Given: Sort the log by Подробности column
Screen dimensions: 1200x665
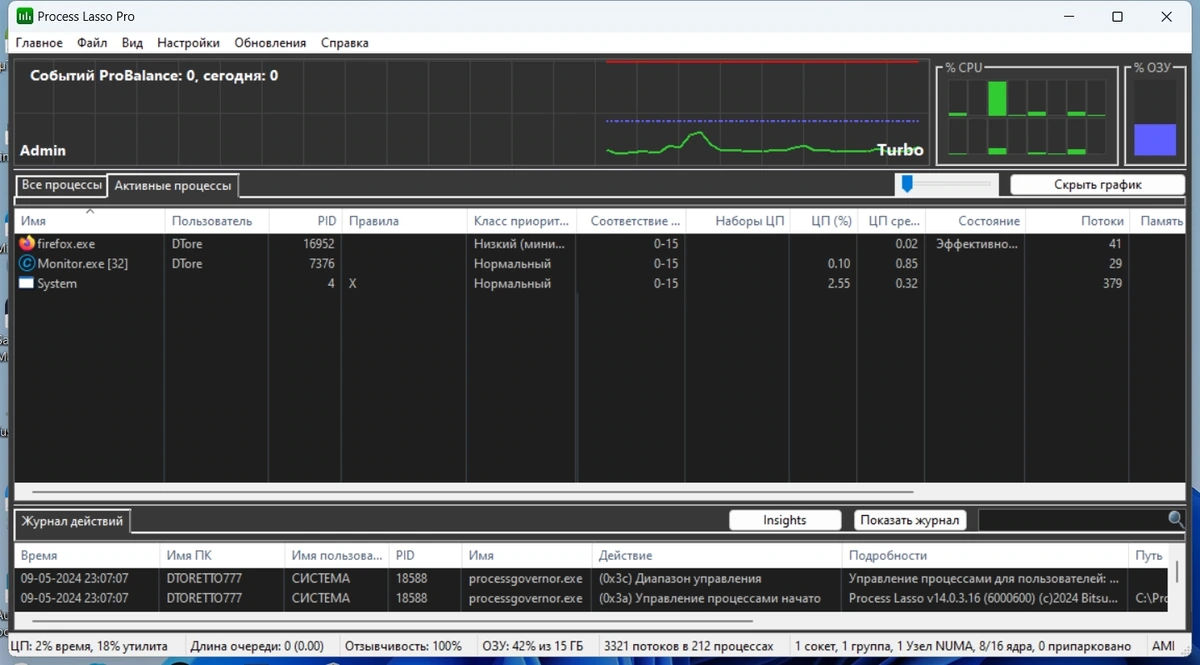Looking at the screenshot, I should [x=985, y=555].
